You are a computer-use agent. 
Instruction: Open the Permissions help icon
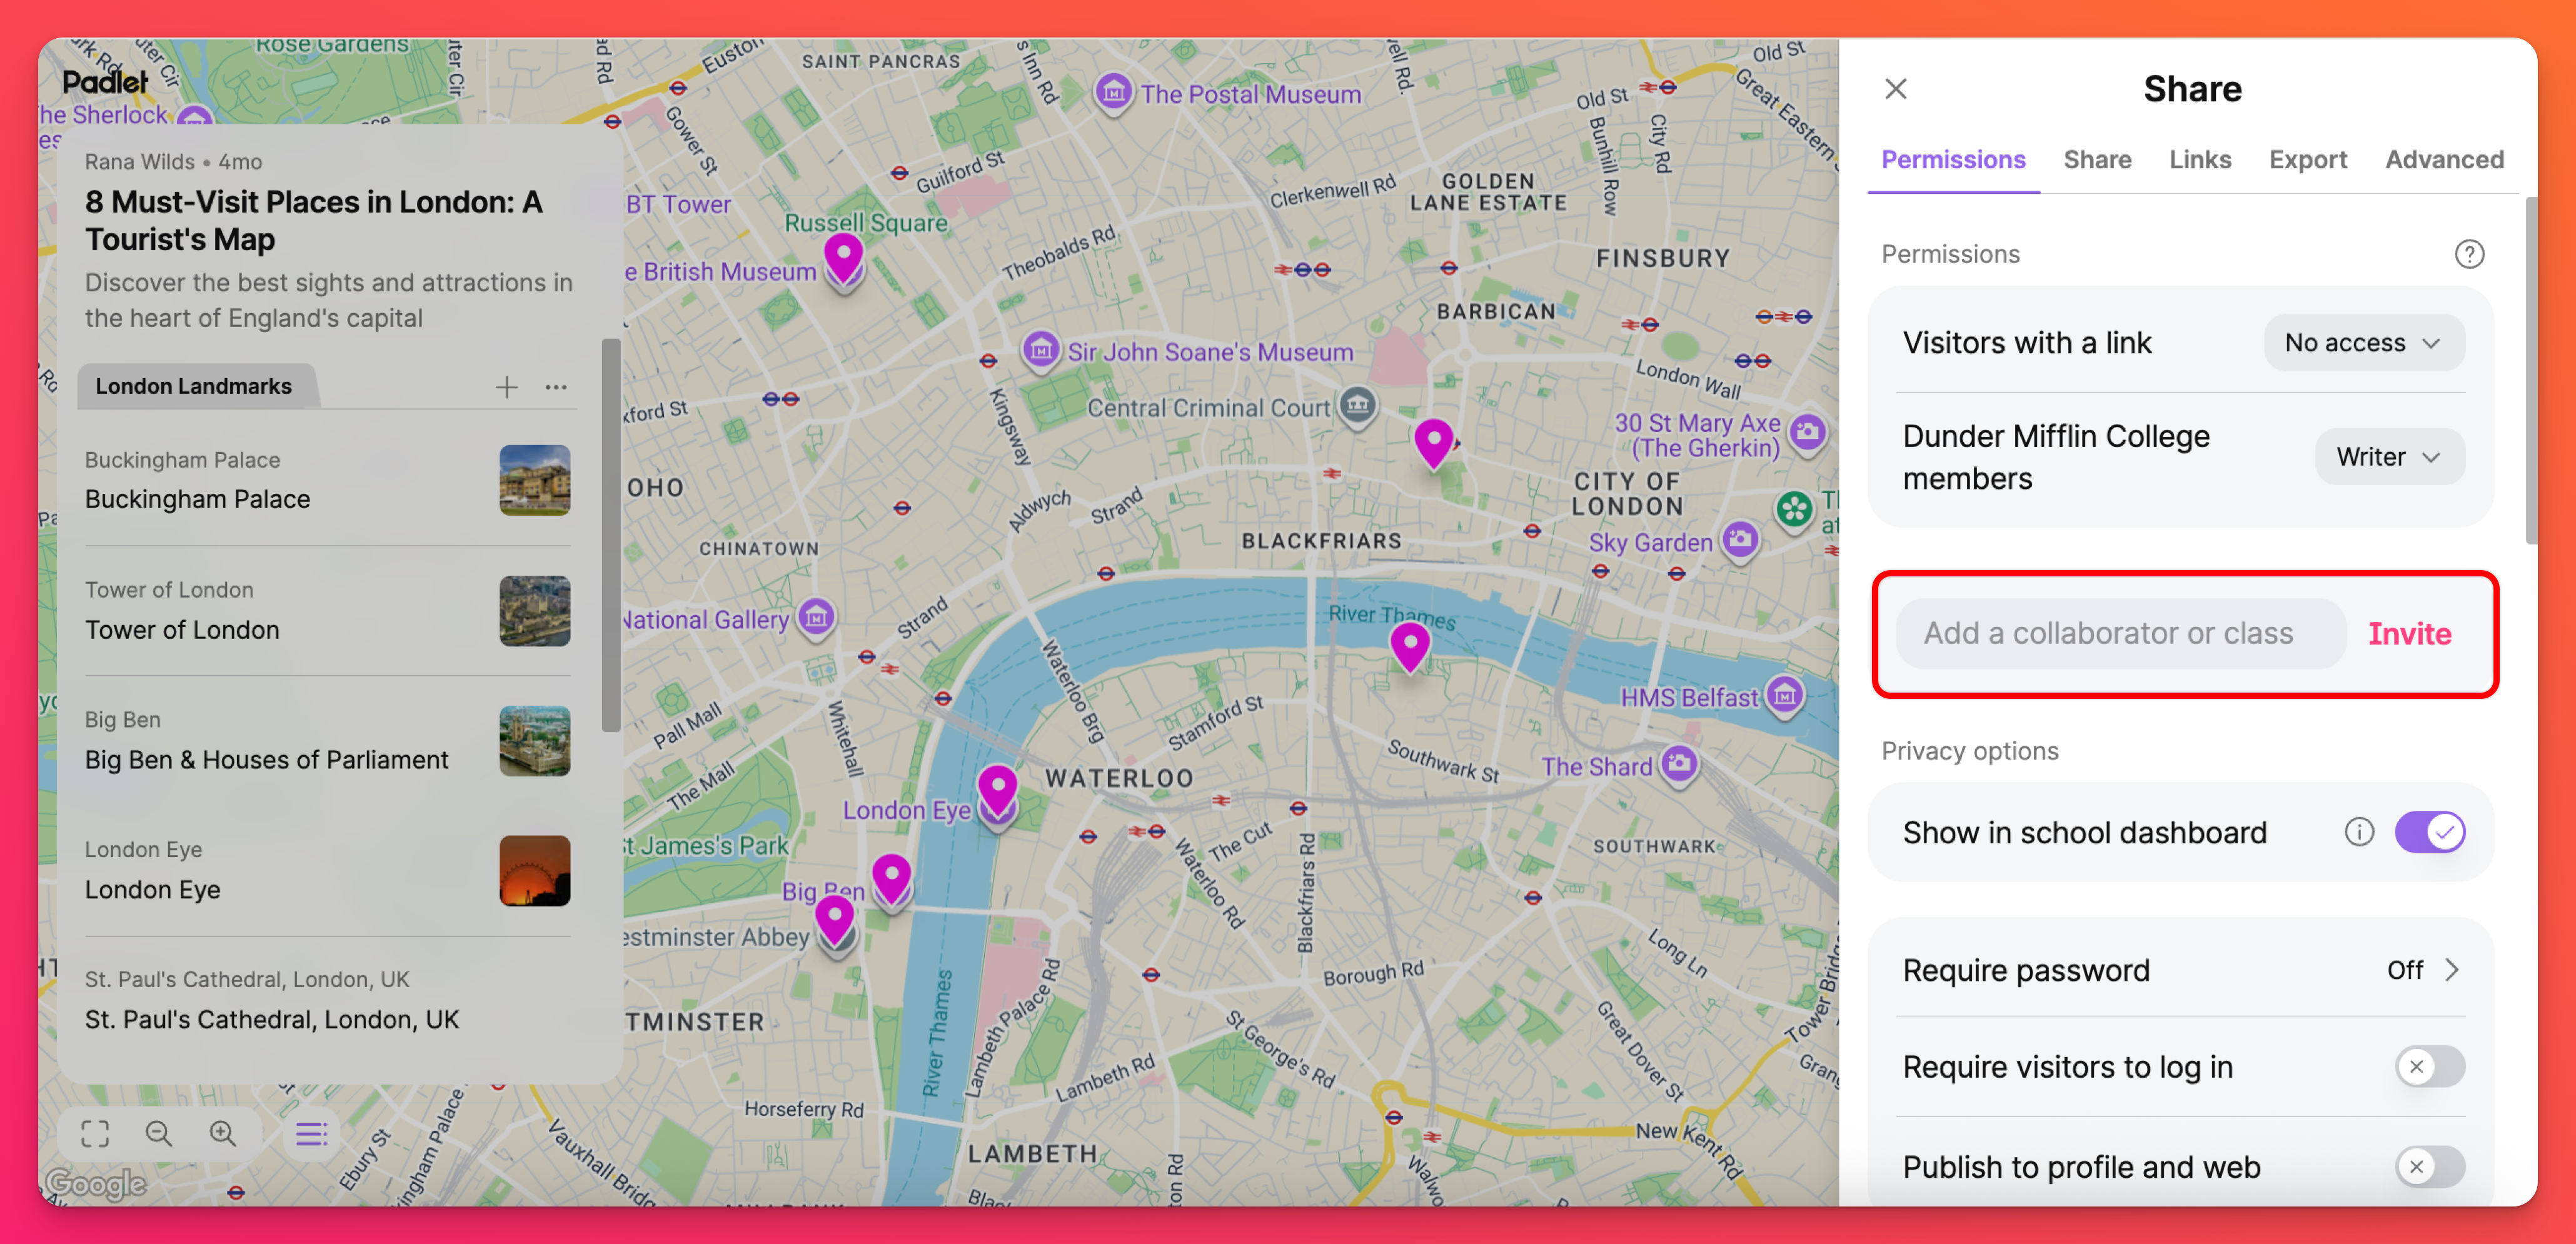[x=2469, y=254]
